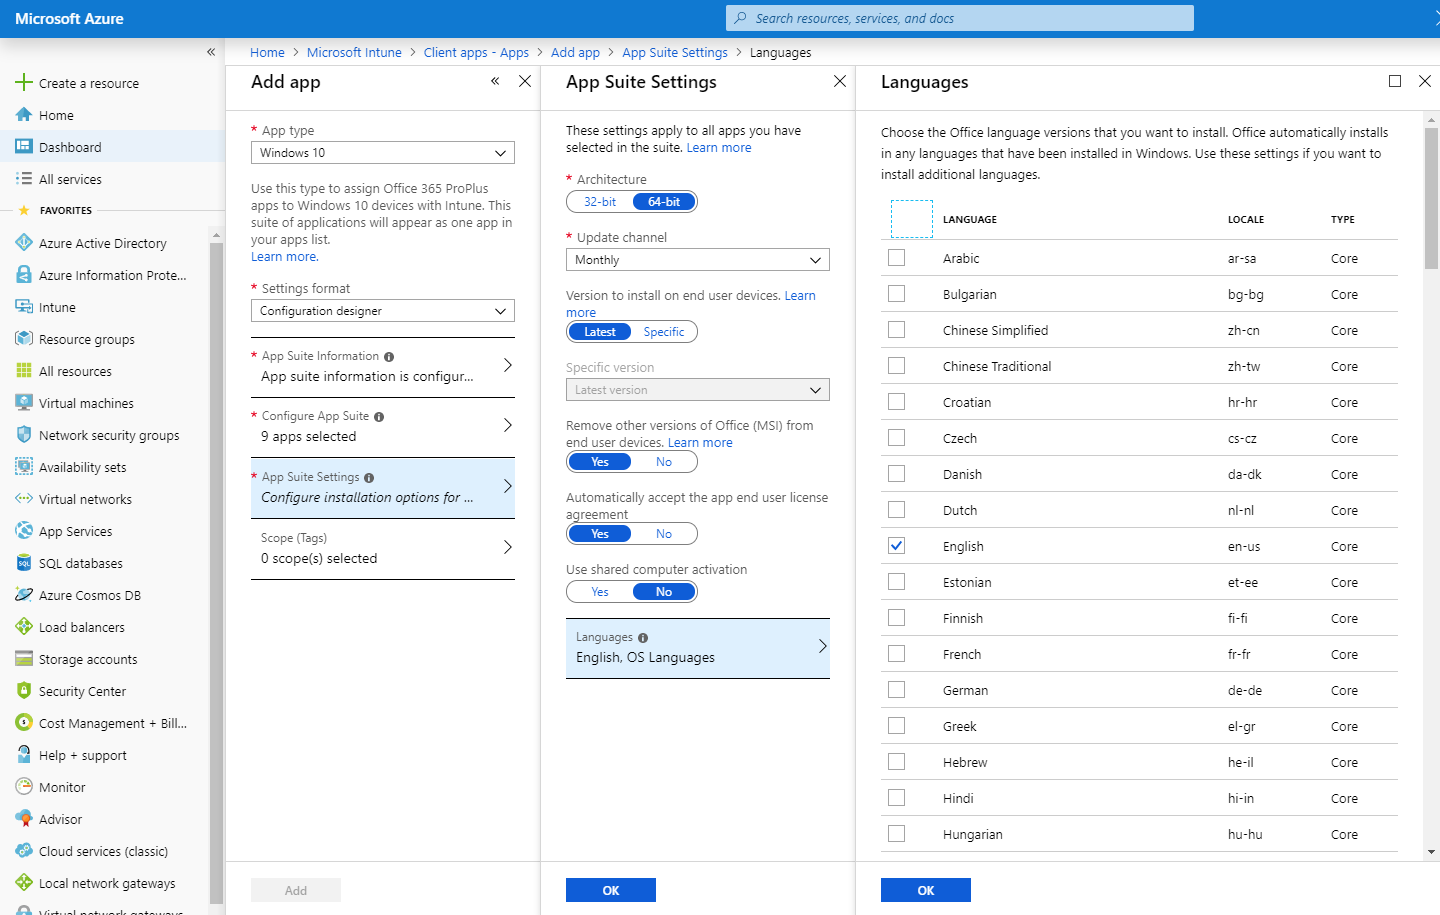Open the Dashboard icon in sidebar
1440x915 pixels.
(24, 146)
